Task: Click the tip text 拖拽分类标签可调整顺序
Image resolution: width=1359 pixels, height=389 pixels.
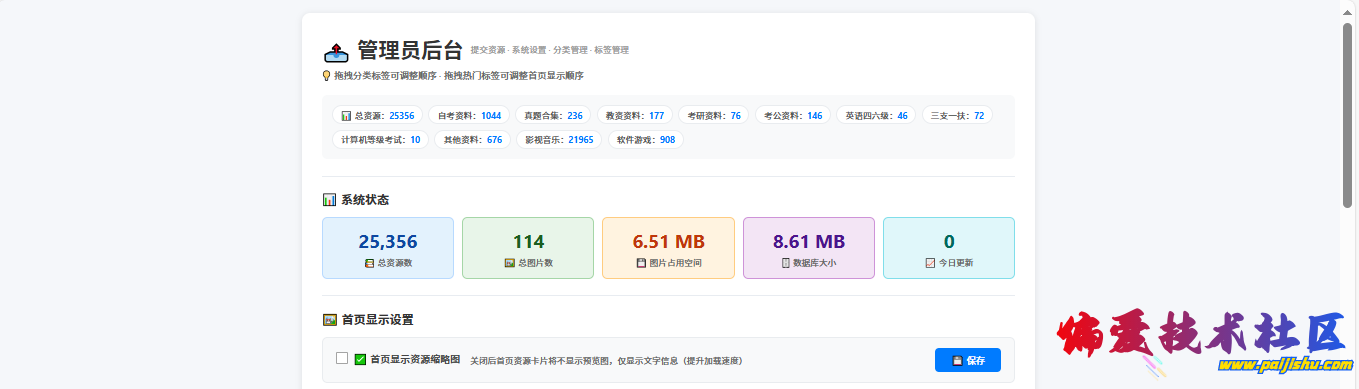Action: click(385, 76)
